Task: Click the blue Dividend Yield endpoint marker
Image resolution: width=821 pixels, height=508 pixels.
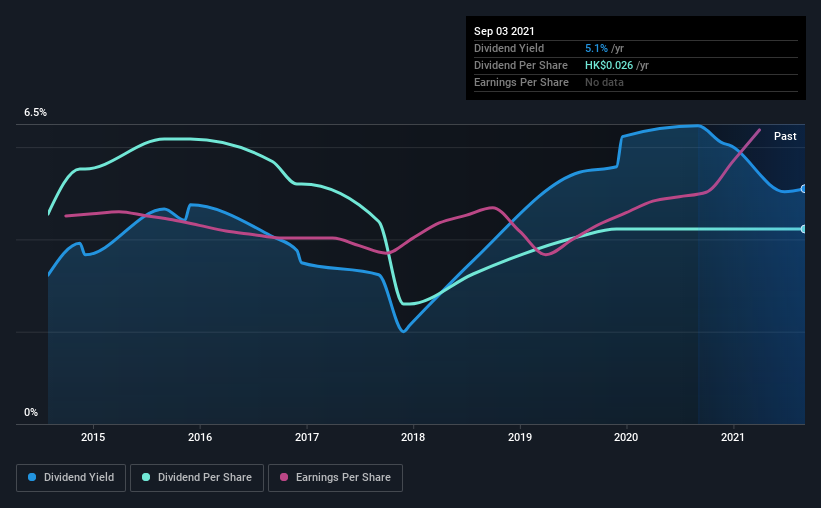Action: click(804, 189)
